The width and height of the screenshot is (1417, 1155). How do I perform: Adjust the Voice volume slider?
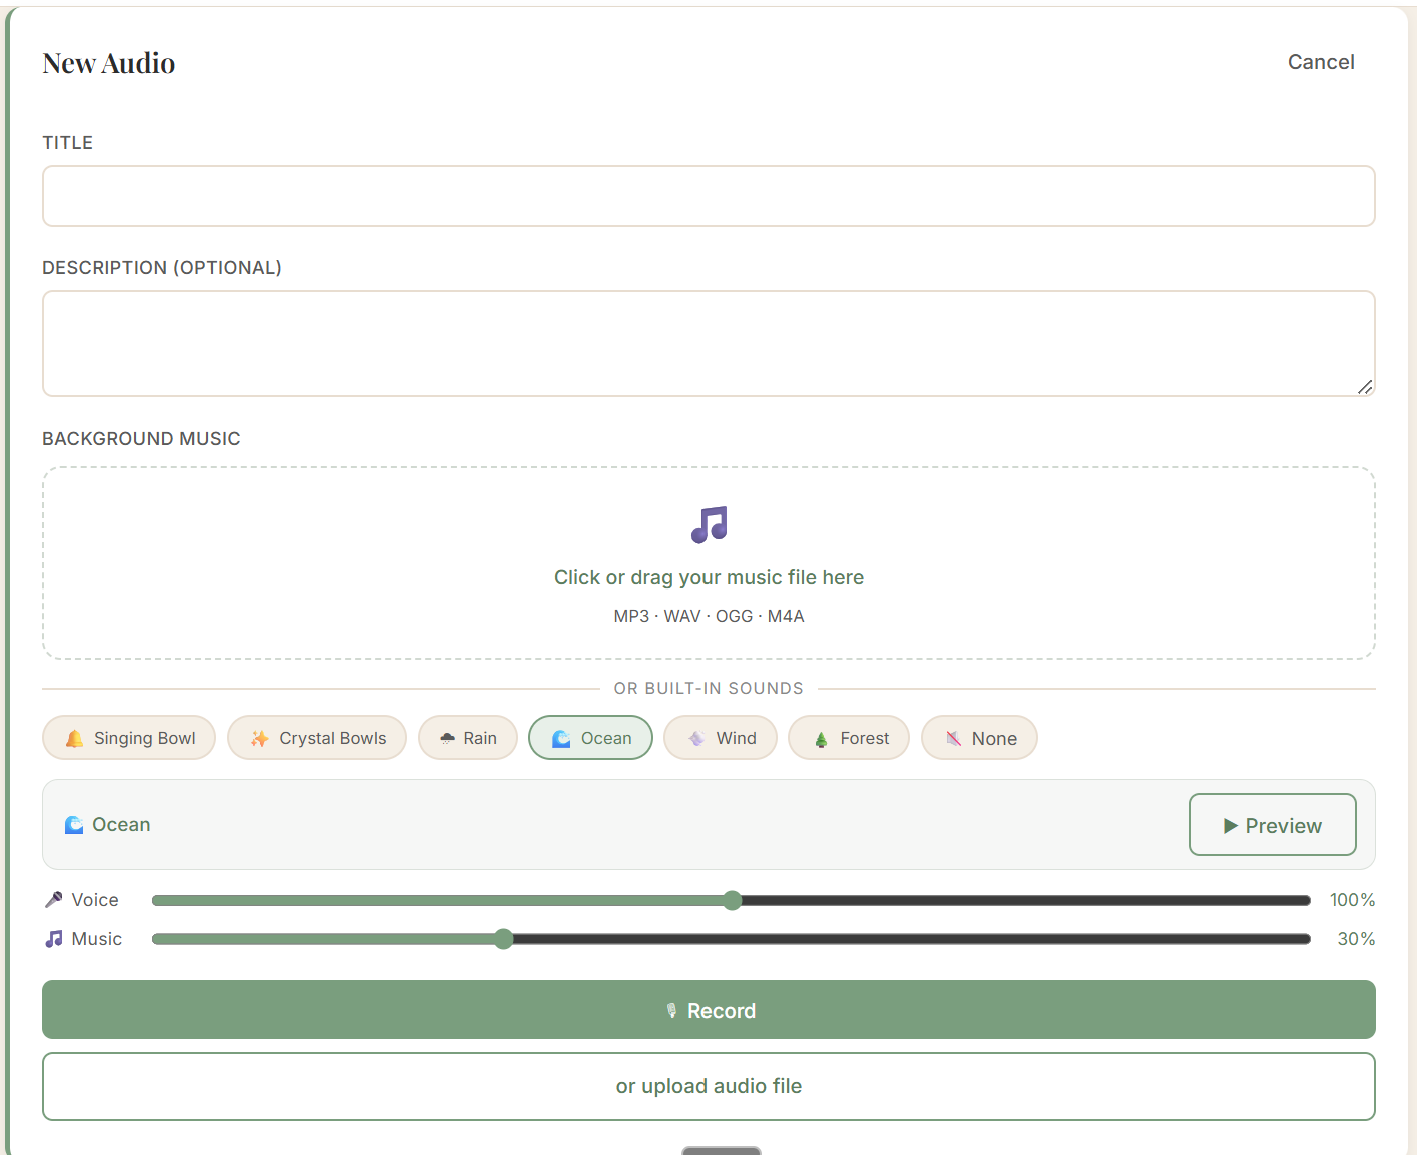pyautogui.click(x=732, y=900)
